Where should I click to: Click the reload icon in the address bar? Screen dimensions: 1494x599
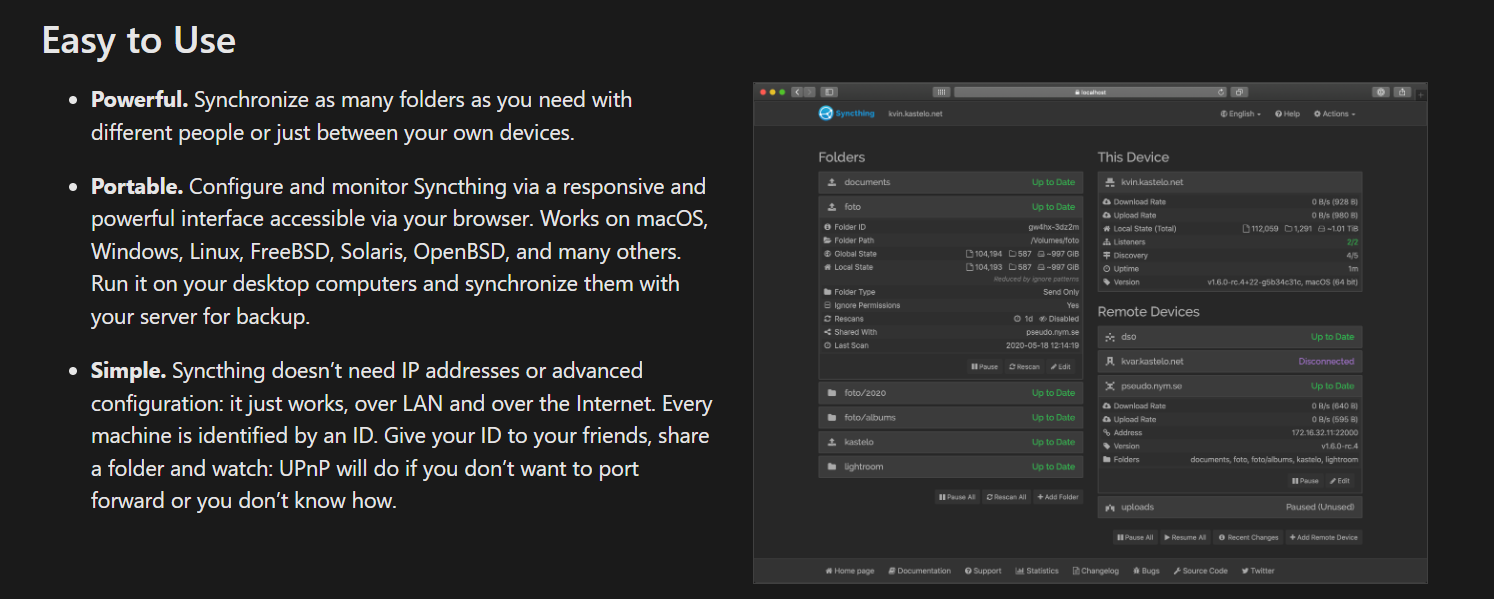pos(1221,92)
